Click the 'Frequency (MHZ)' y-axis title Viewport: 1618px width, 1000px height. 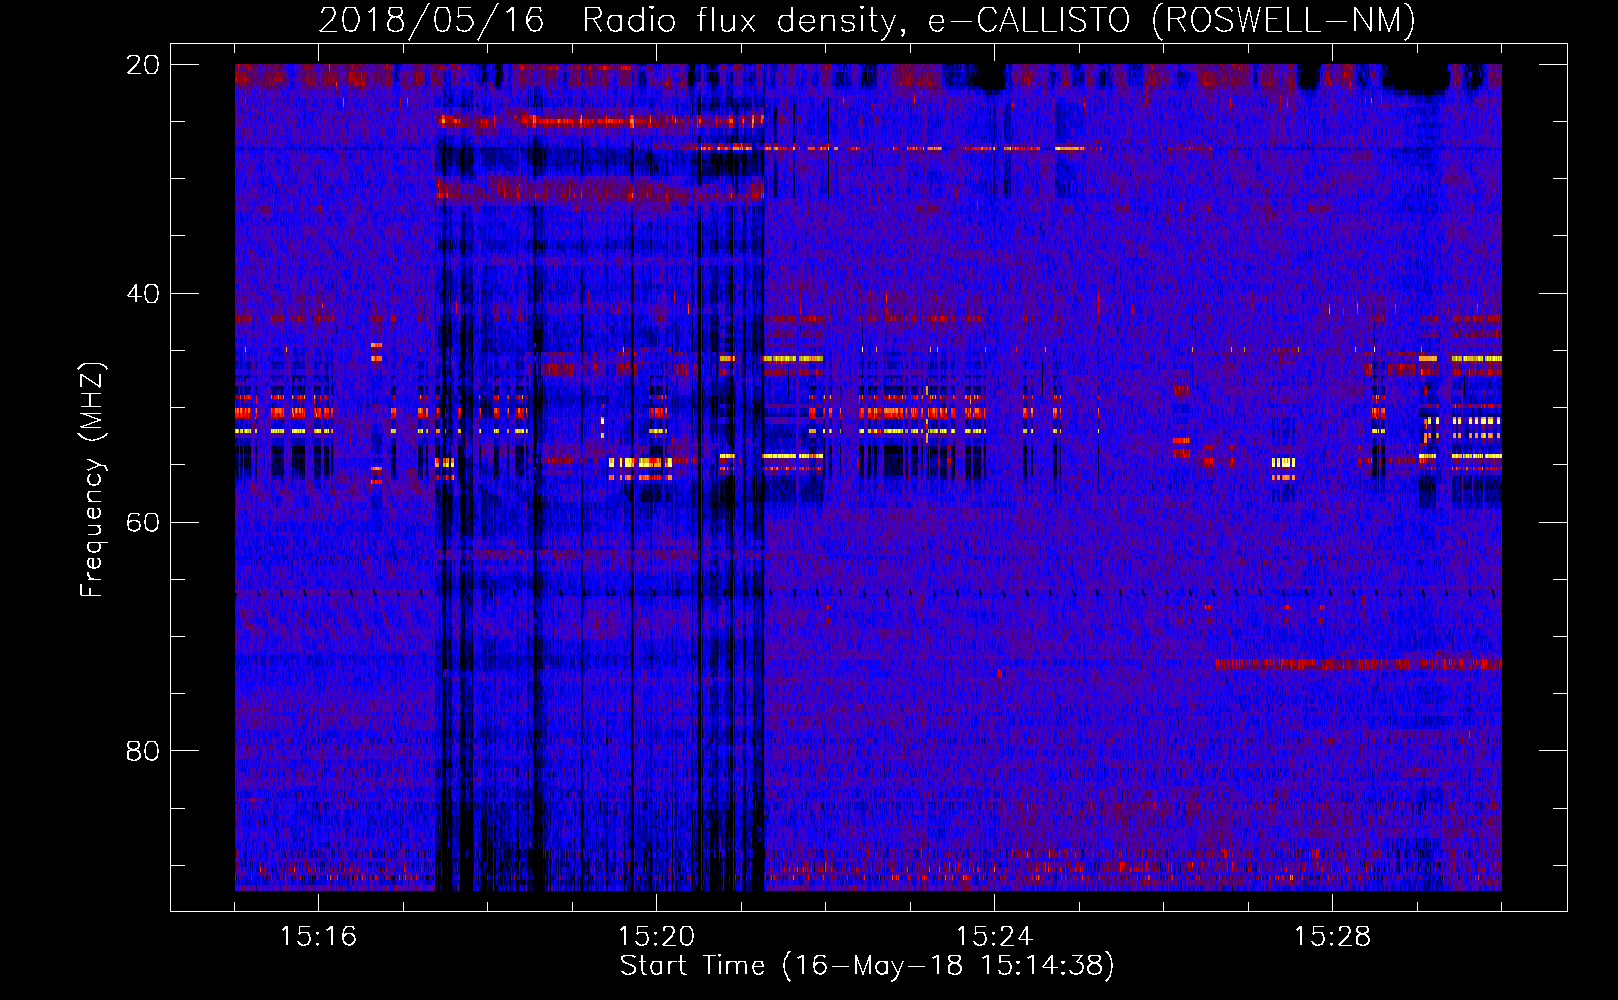pos(92,480)
